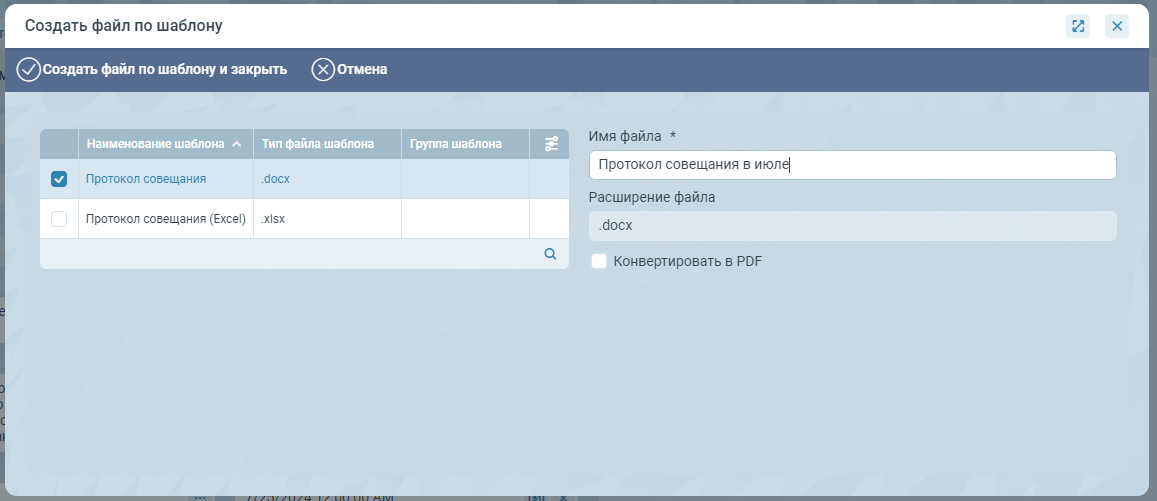Viewport: 1157px width, 501px height.
Task: Enable 'Конвертировать в PDF' checkbox
Action: coord(599,261)
